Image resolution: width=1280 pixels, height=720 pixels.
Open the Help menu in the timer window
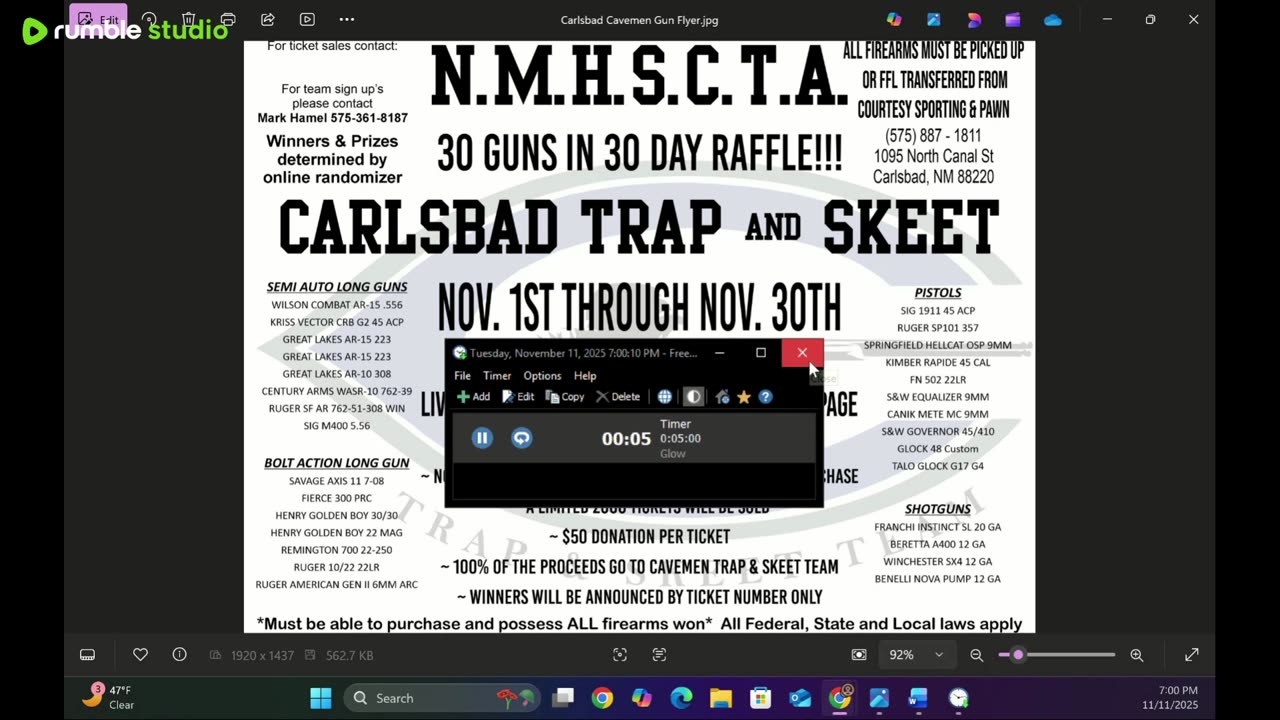(x=585, y=376)
